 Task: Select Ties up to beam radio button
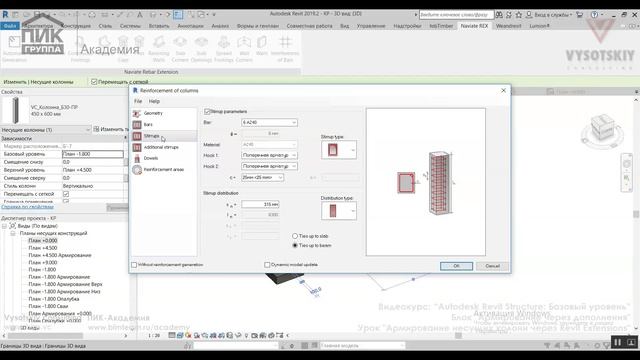(x=295, y=245)
